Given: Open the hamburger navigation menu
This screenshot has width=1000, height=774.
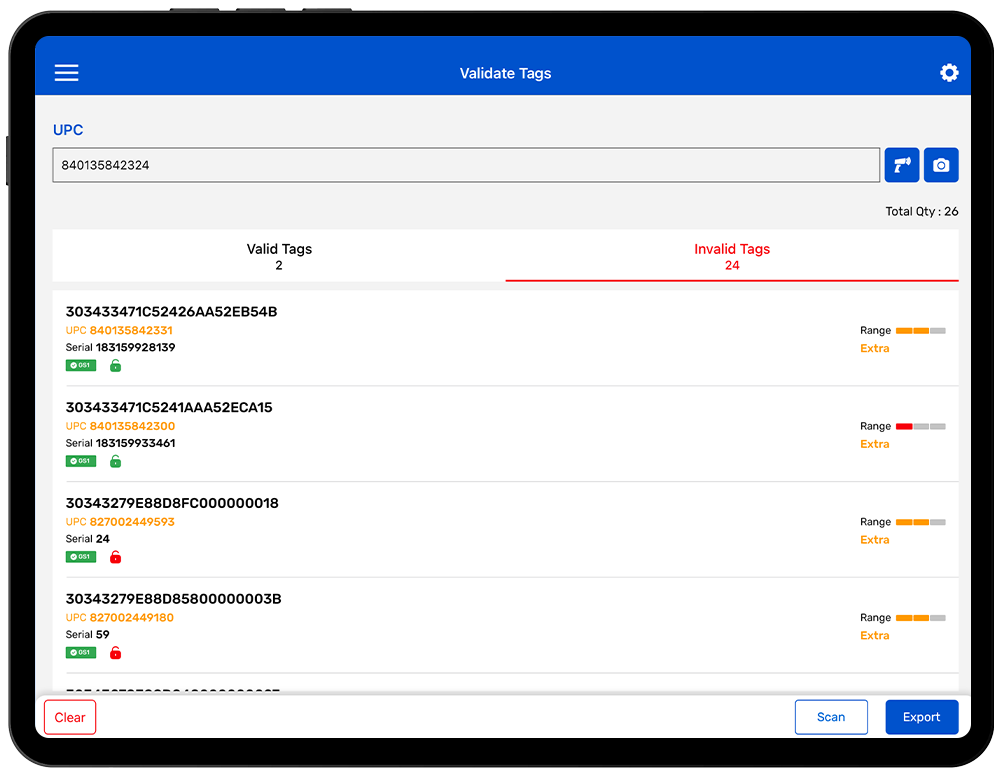Looking at the screenshot, I should tap(66, 73).
